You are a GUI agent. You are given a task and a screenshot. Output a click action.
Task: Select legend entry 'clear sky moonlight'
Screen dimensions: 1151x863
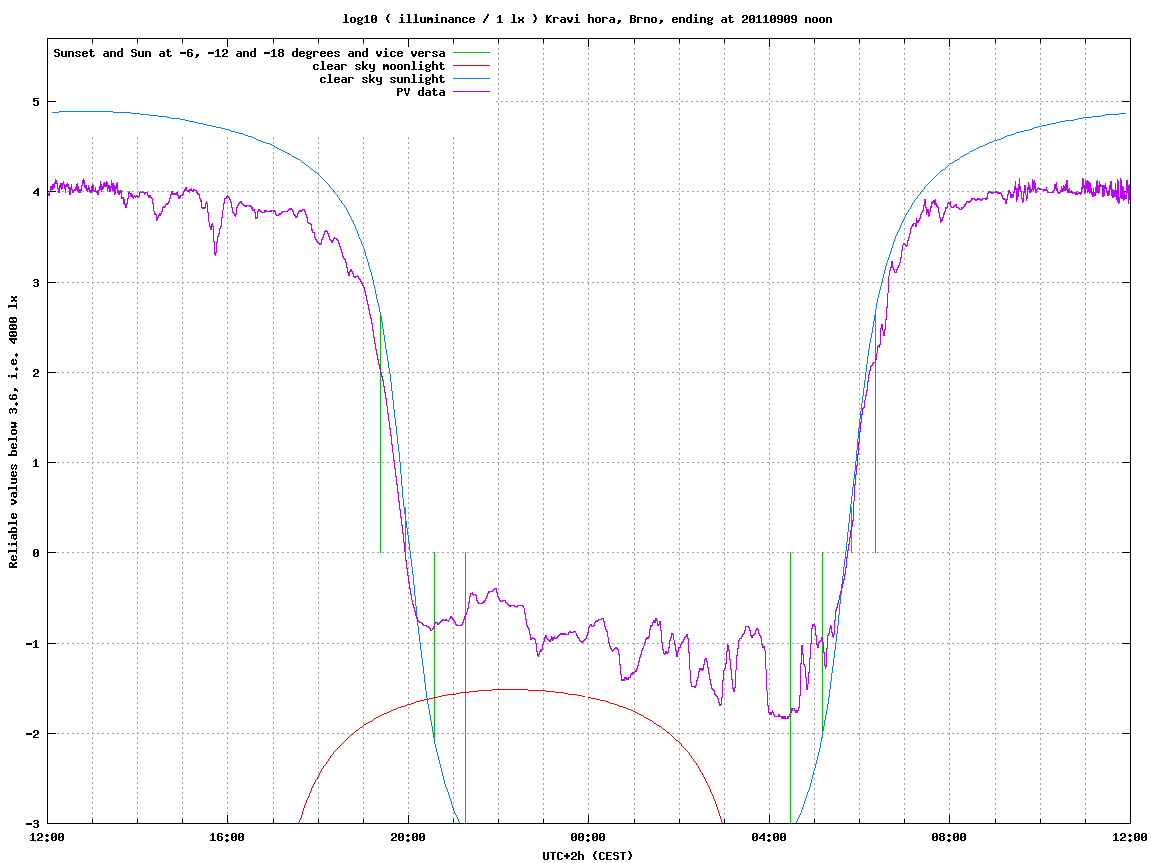tap(379, 66)
